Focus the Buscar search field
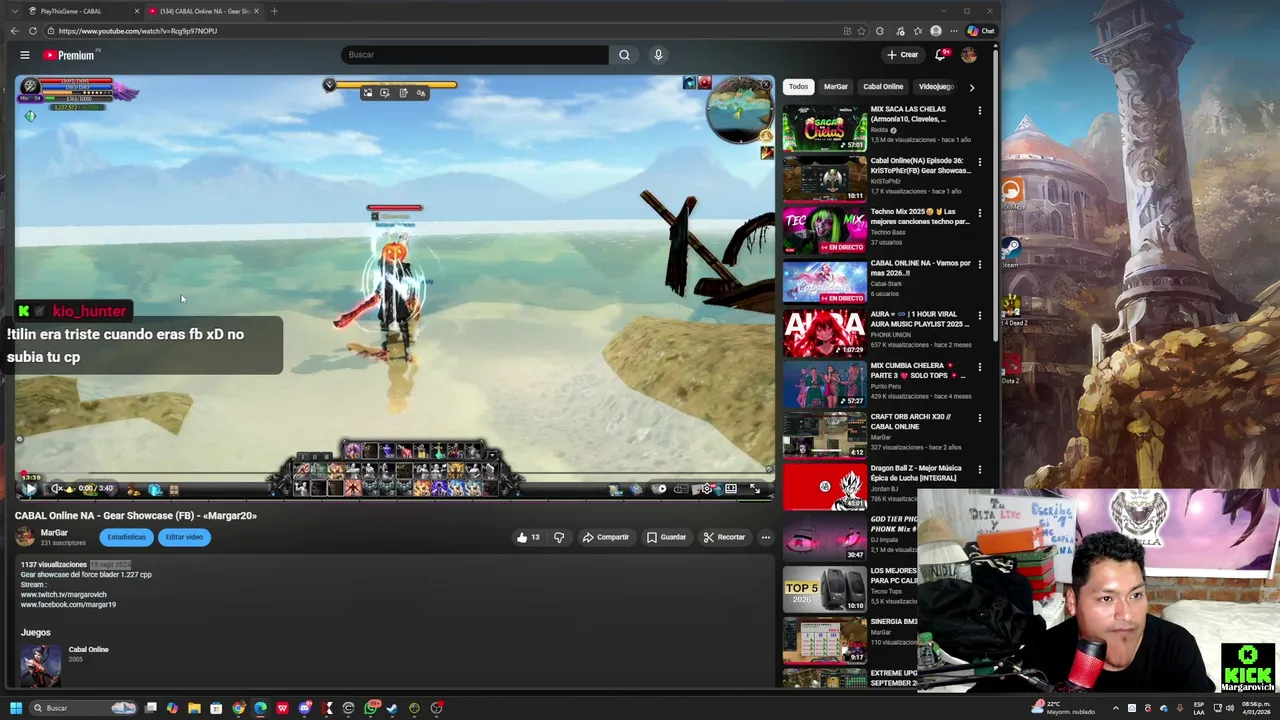This screenshot has width=1280, height=720. [x=475, y=55]
